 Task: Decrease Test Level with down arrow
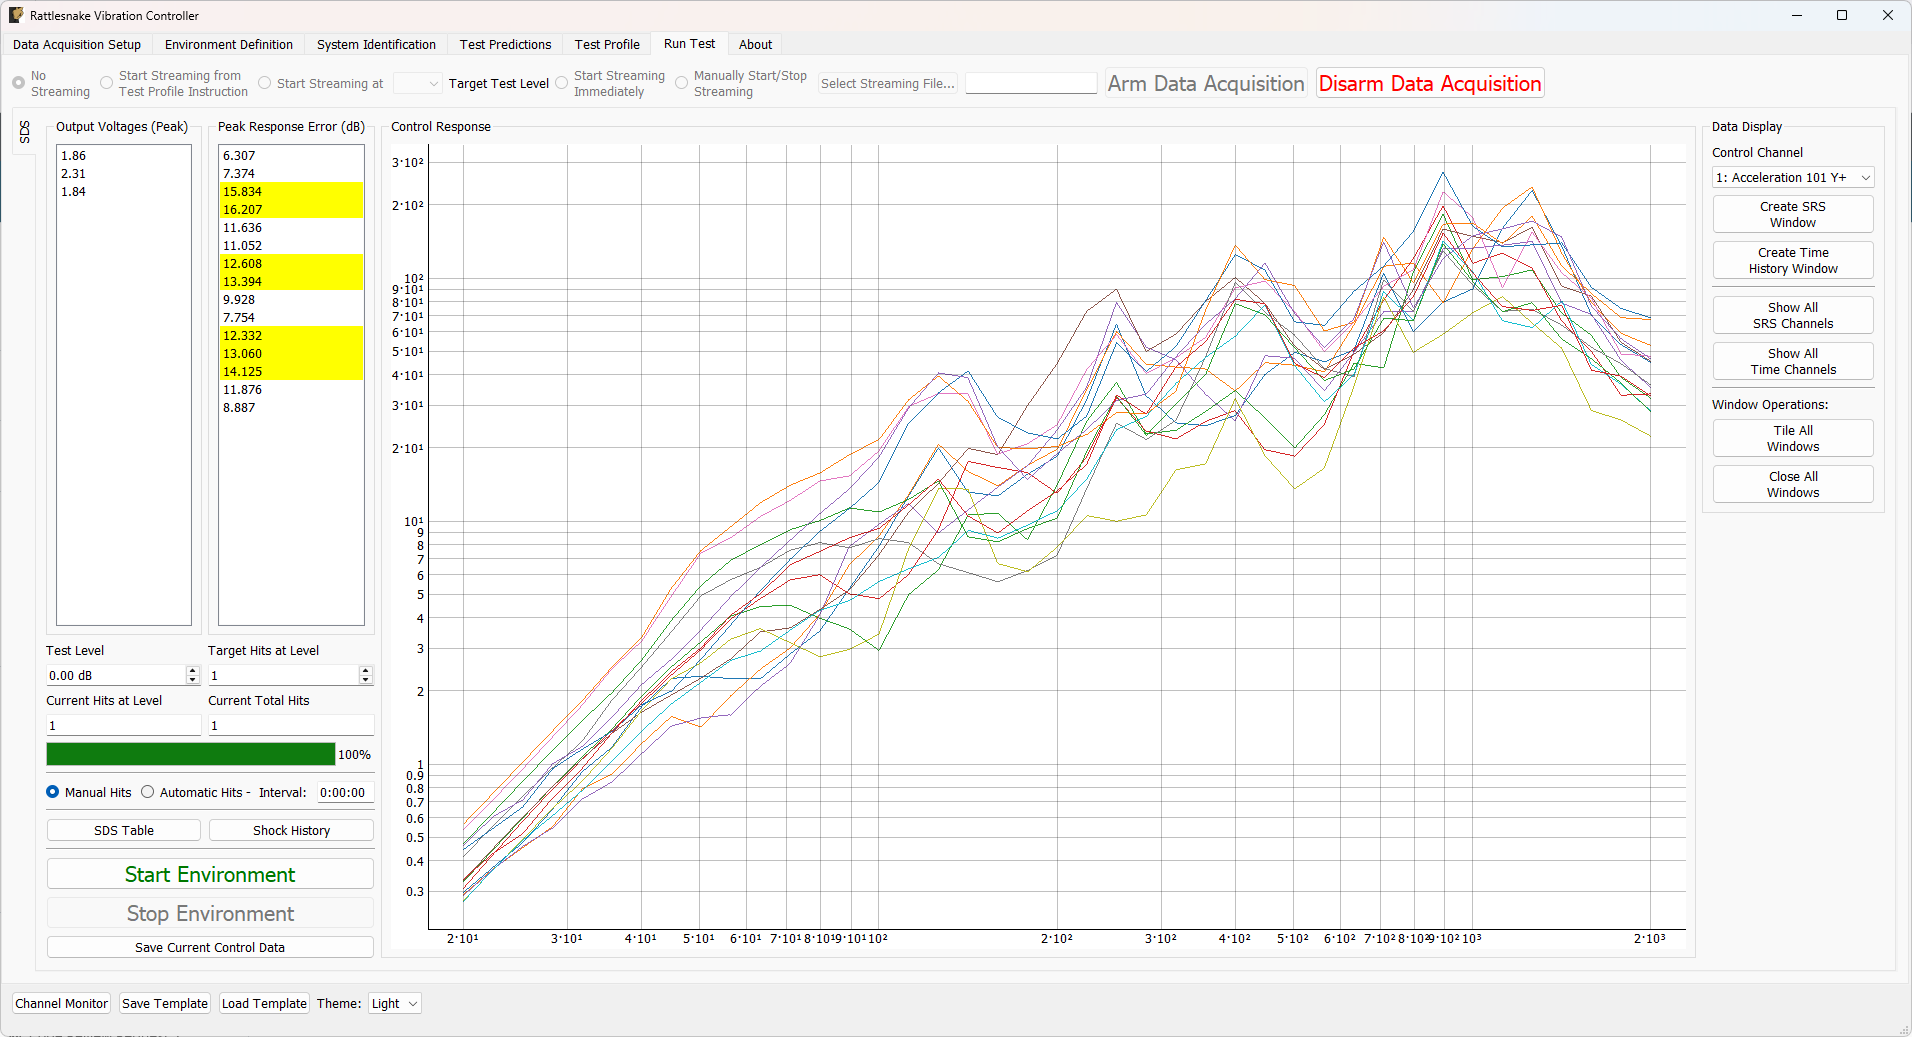(x=193, y=681)
